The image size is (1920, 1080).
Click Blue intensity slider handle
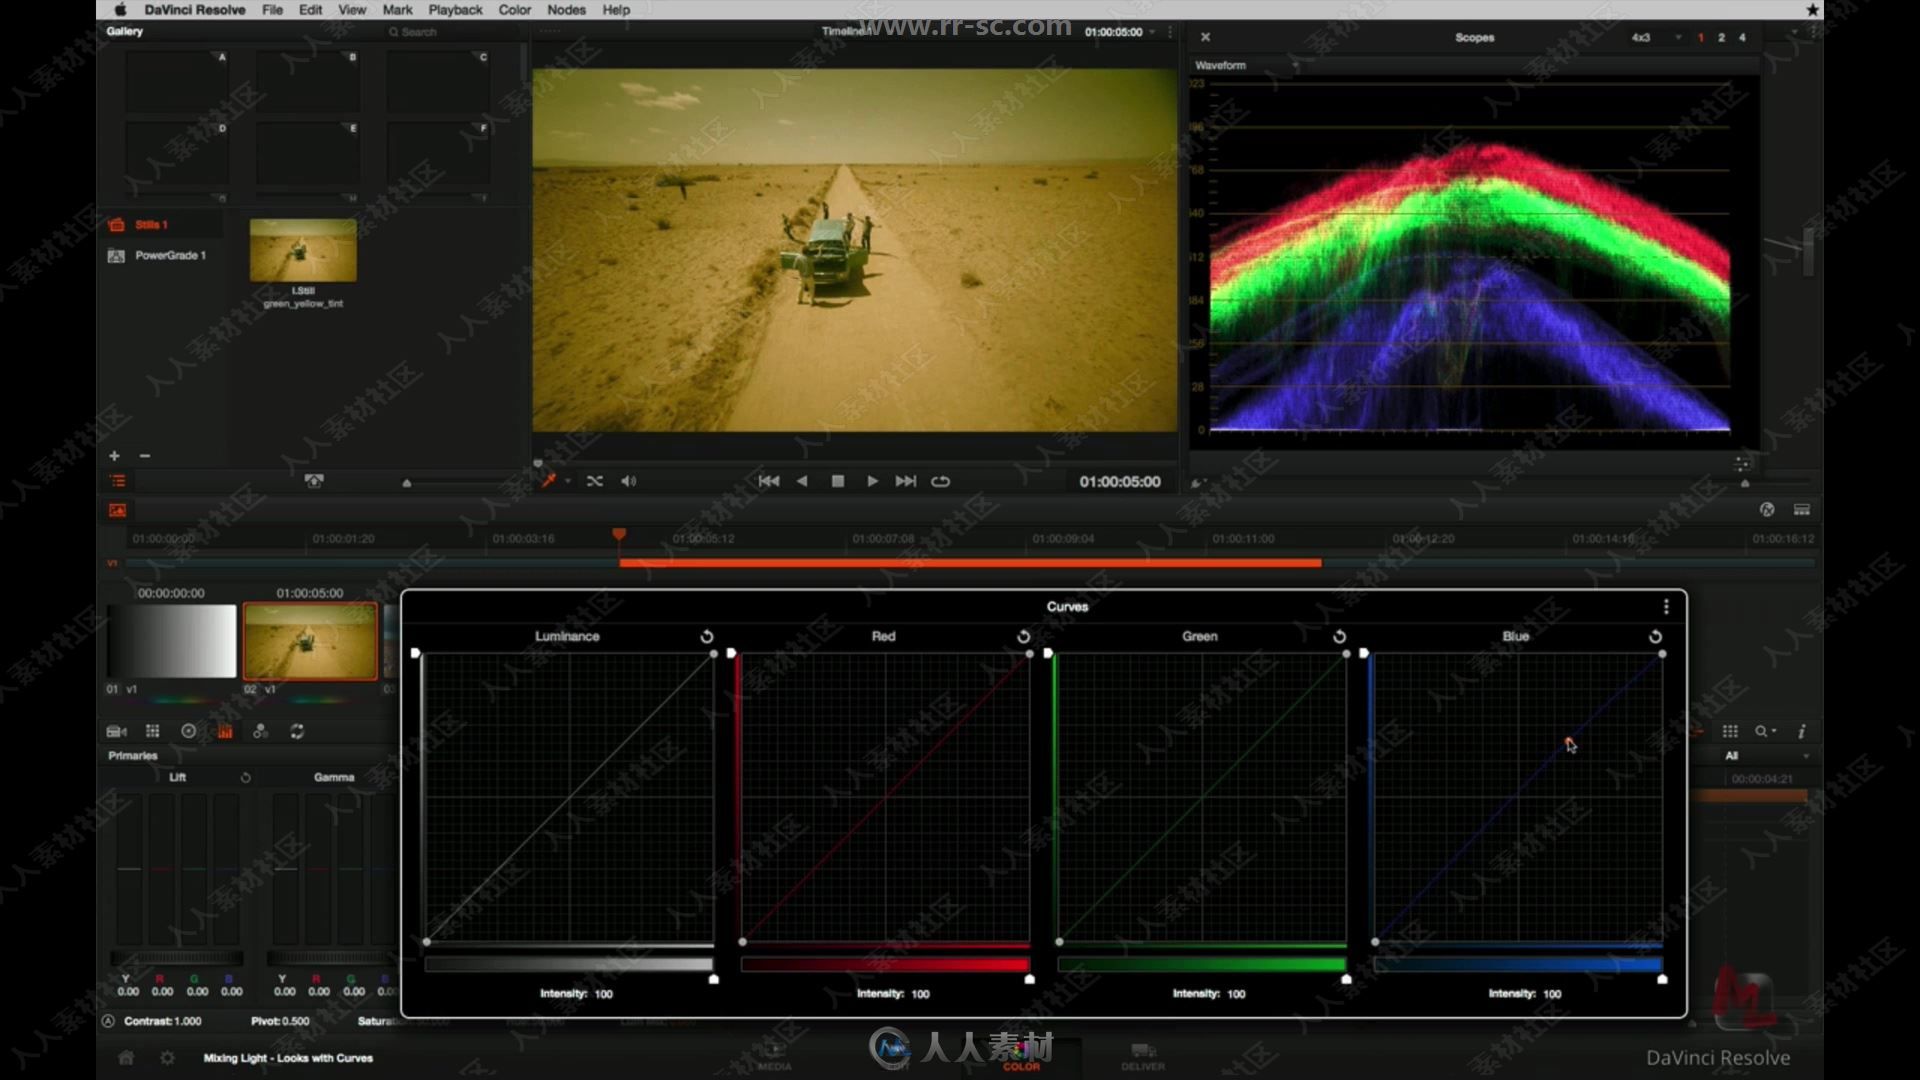1662,979
